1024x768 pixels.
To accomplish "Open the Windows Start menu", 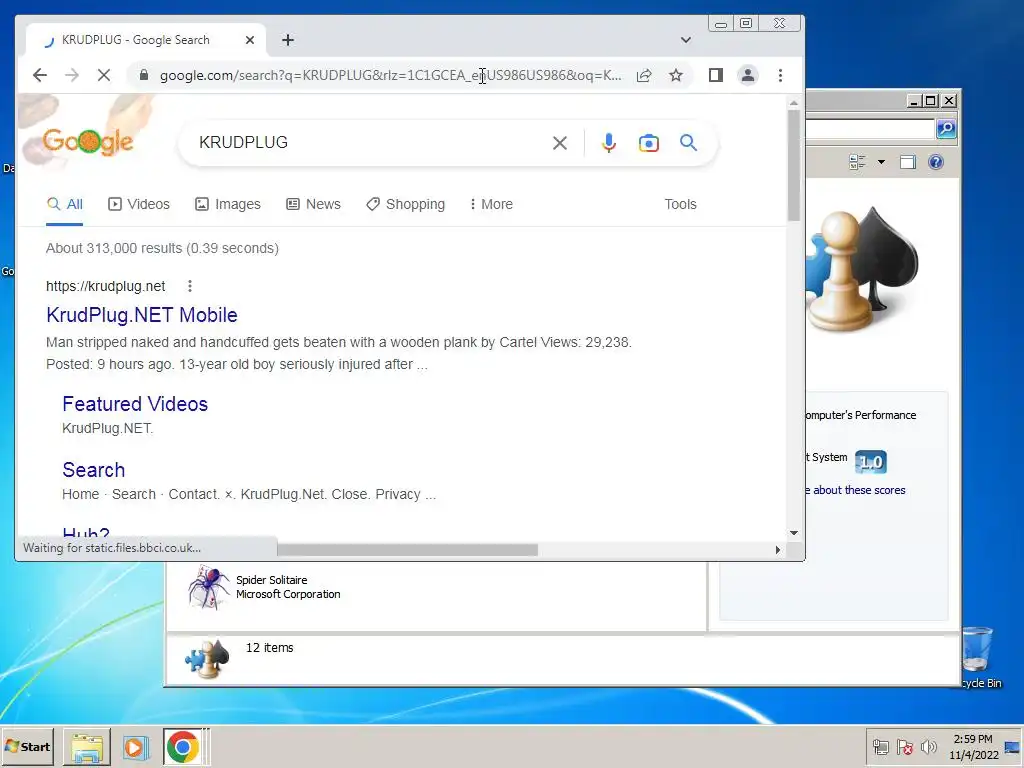I will [27, 746].
